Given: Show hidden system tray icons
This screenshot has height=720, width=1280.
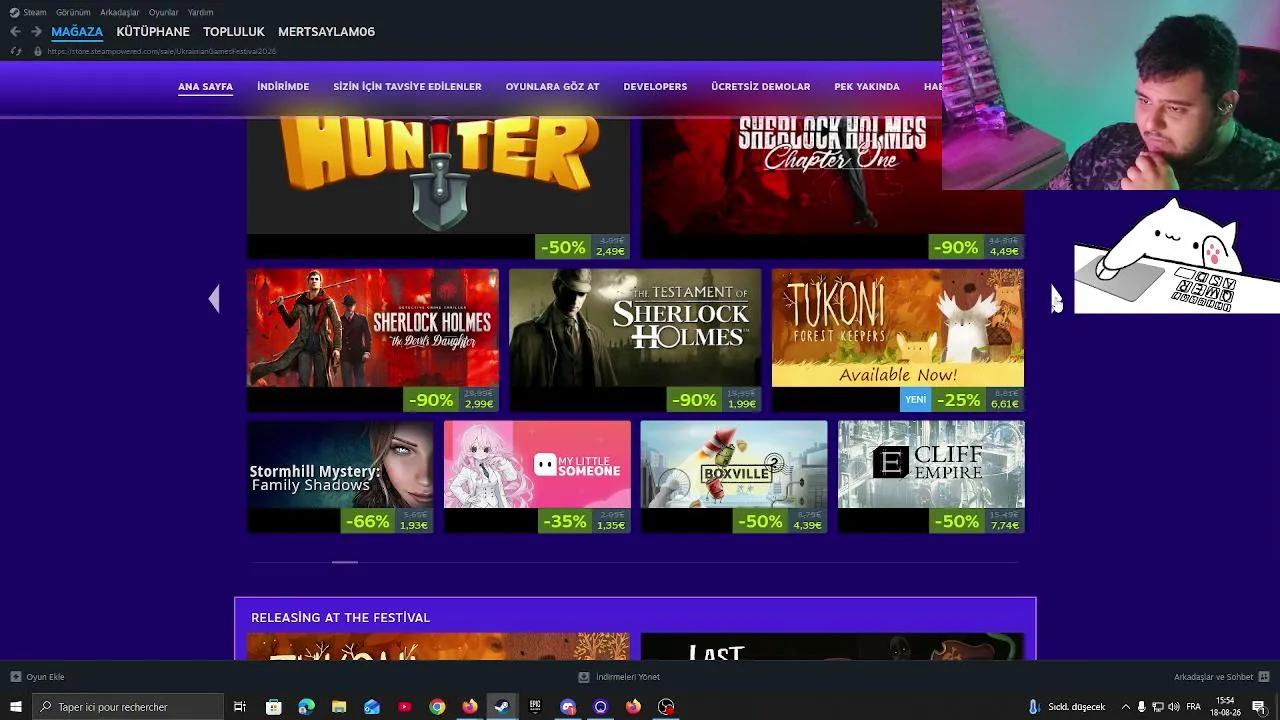Looking at the screenshot, I should [x=1126, y=707].
